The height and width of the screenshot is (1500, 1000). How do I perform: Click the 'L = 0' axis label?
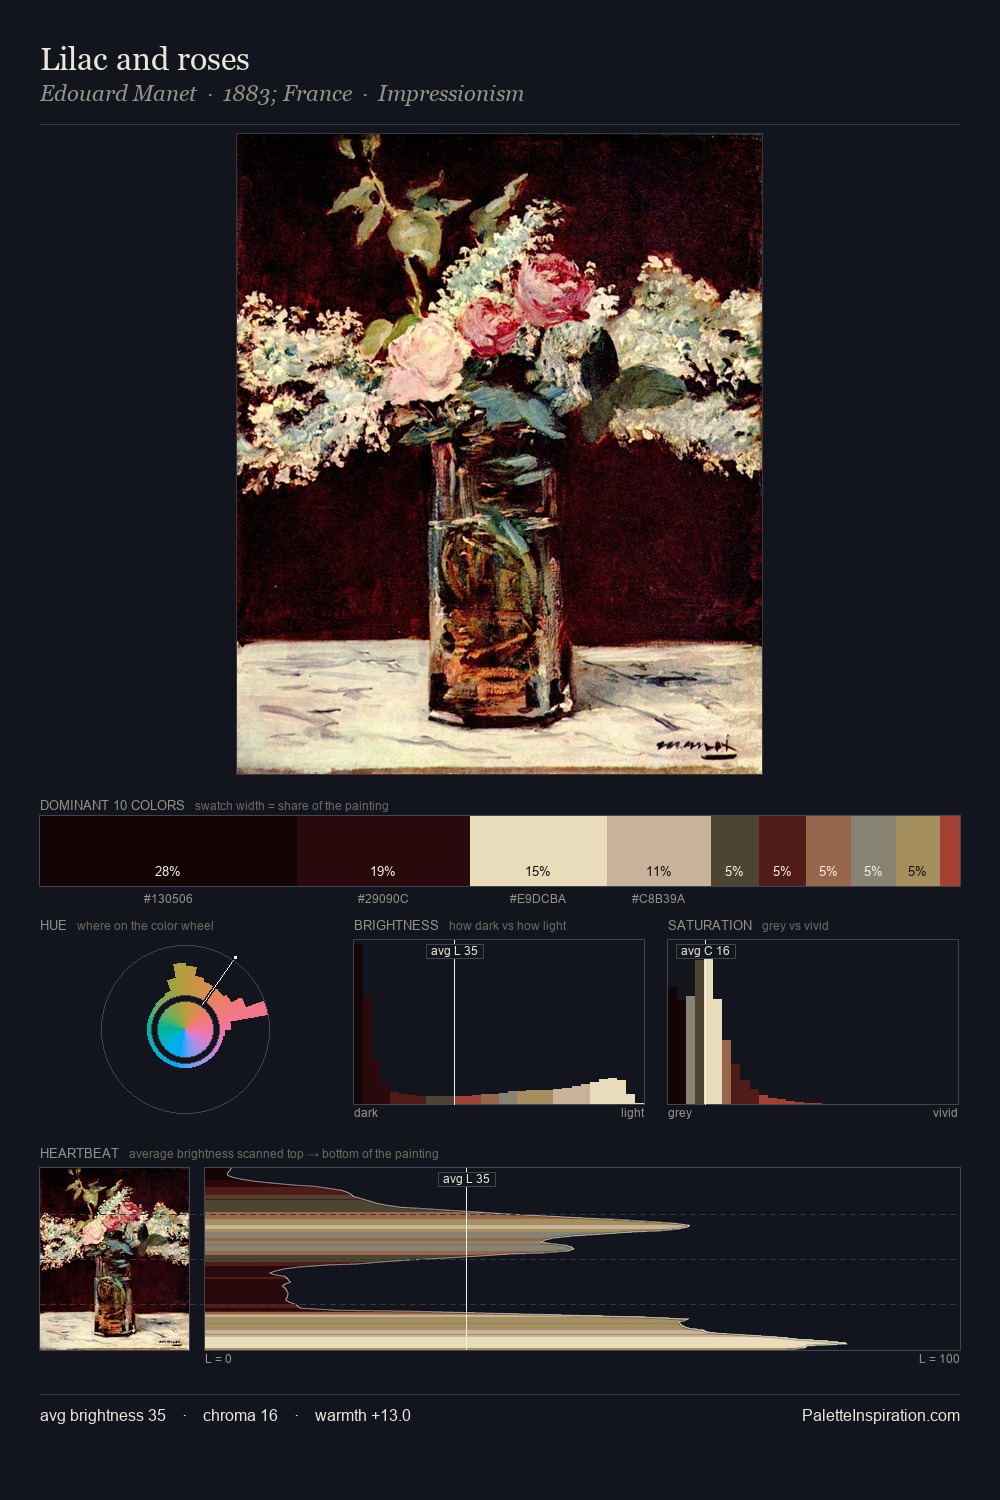point(218,1359)
